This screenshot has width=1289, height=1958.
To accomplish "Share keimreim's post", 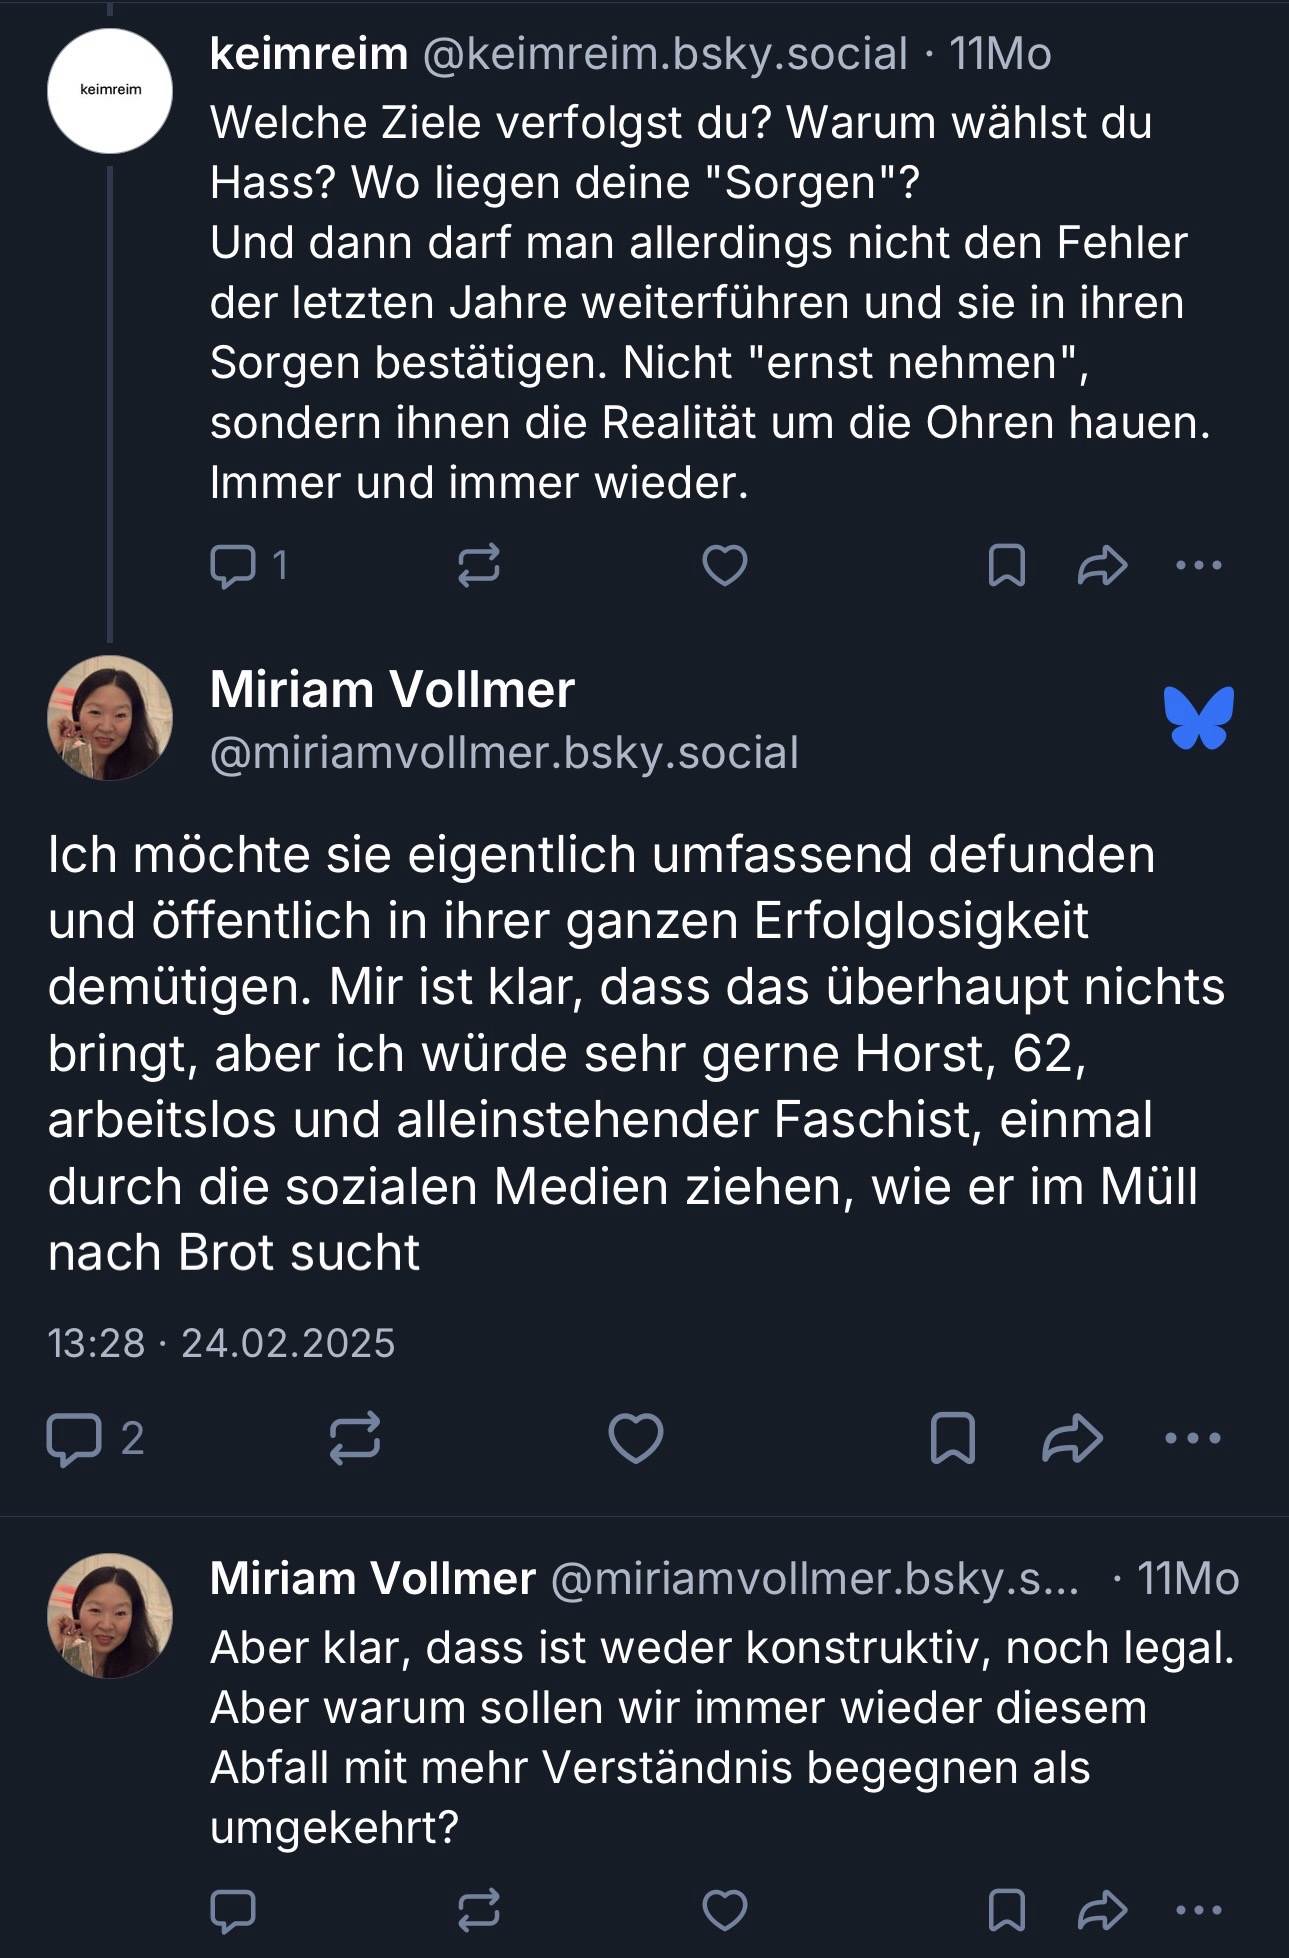I will (x=1102, y=565).
